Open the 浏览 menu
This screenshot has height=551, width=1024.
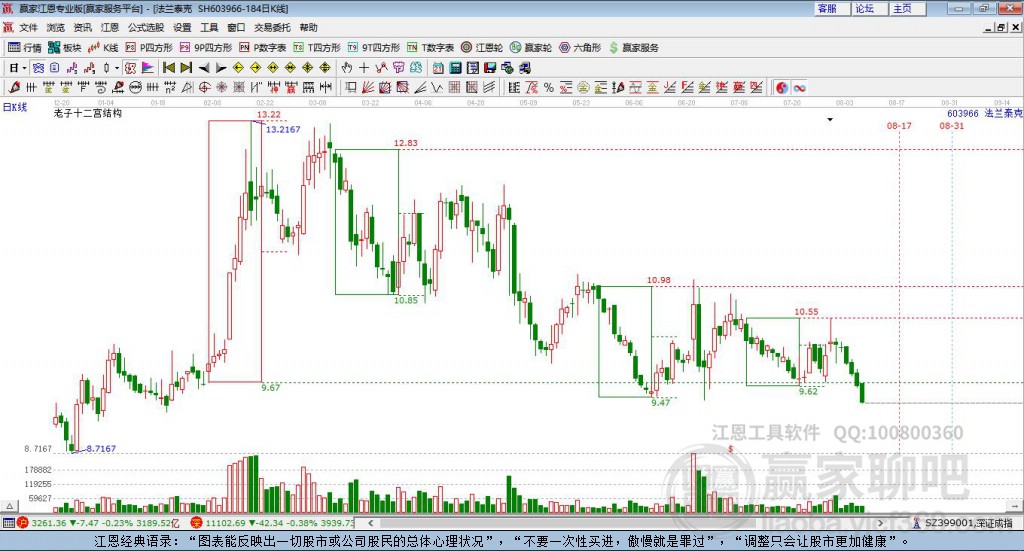[x=56, y=27]
